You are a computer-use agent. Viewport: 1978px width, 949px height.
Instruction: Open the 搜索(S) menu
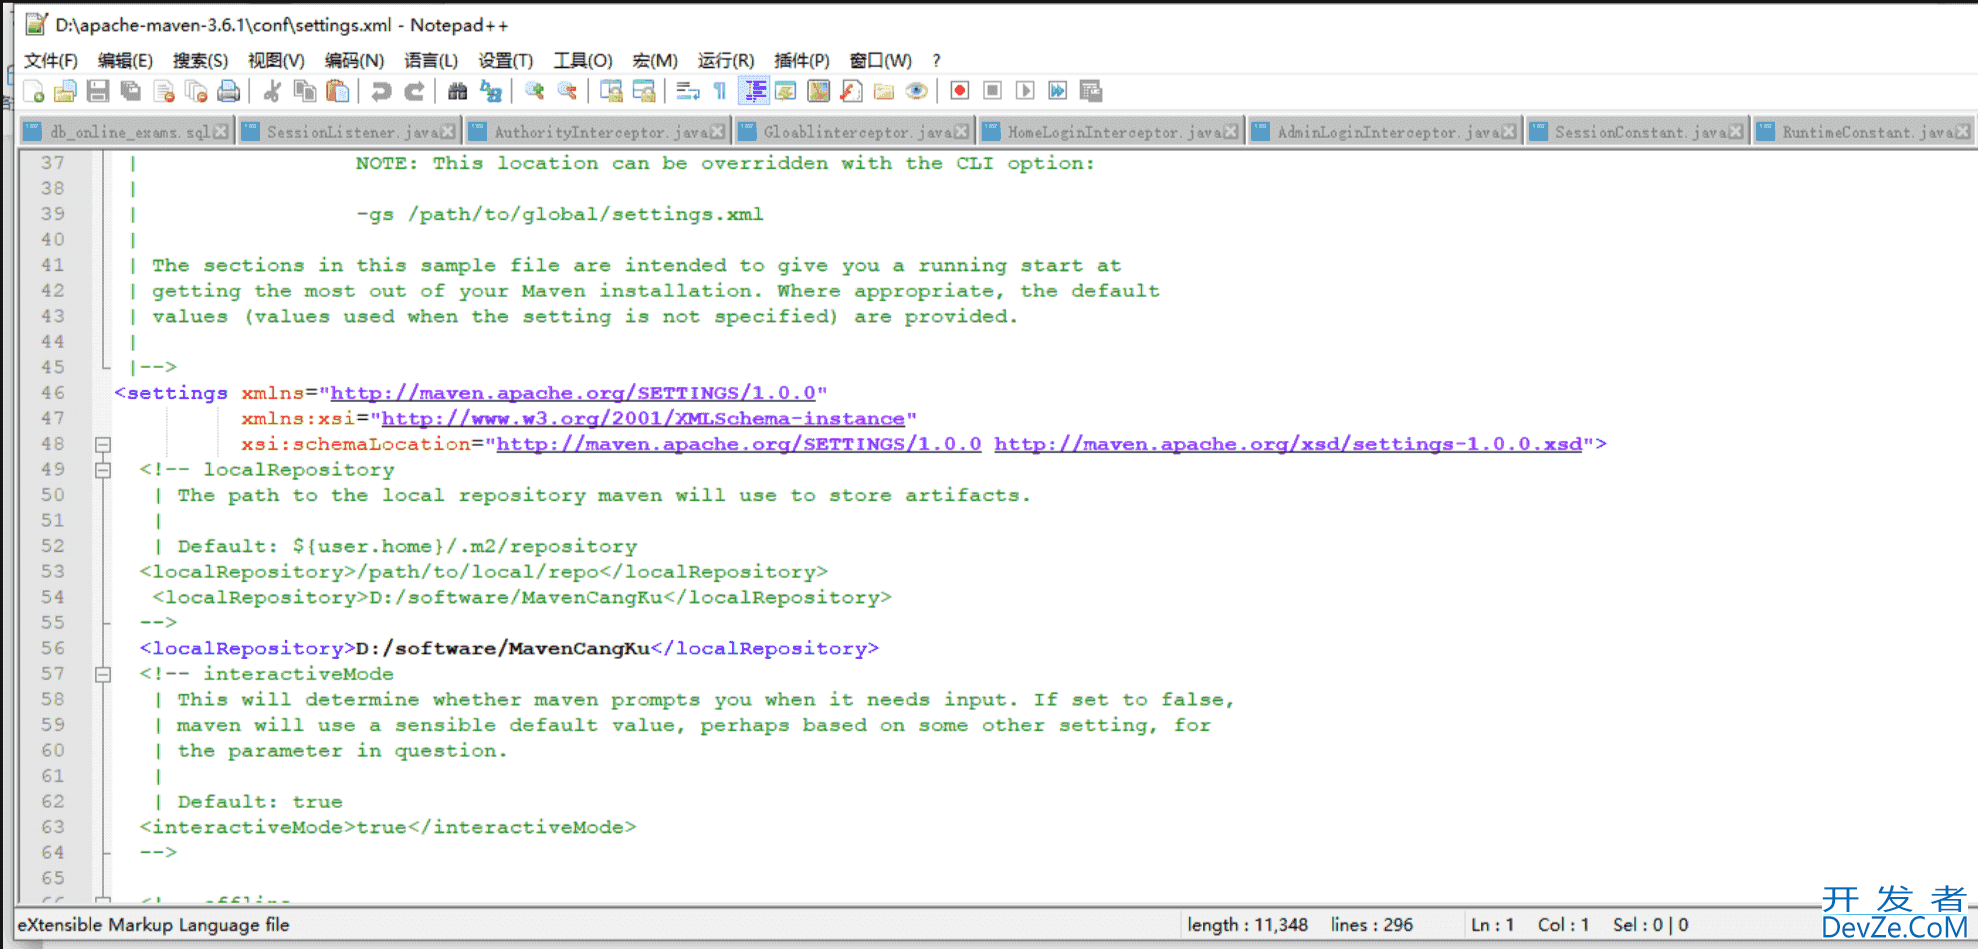[200, 61]
